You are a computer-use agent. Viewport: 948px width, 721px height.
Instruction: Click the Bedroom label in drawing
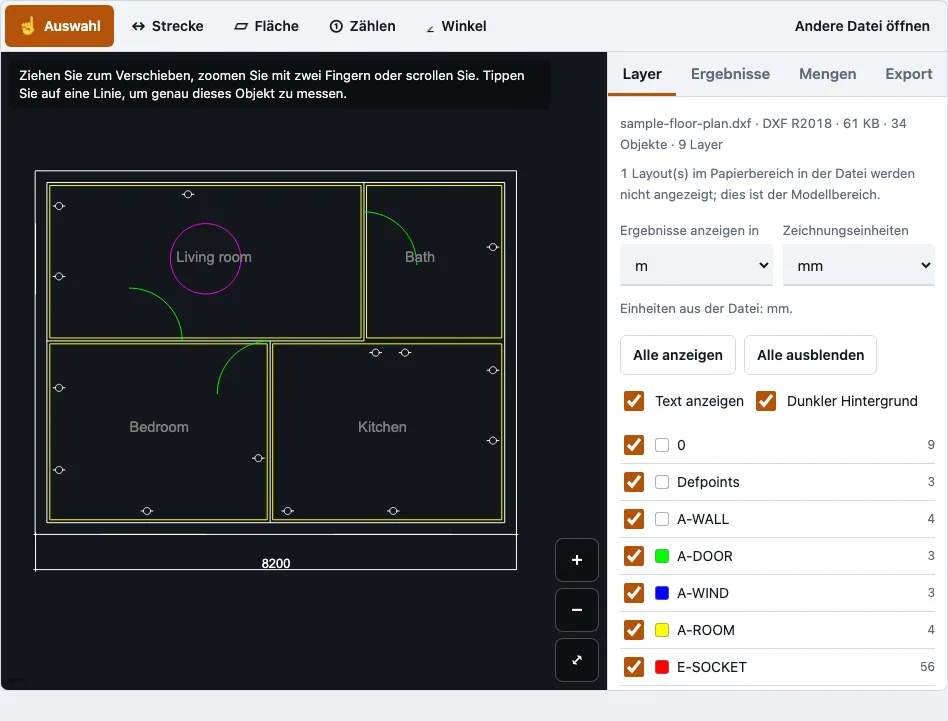(159, 427)
